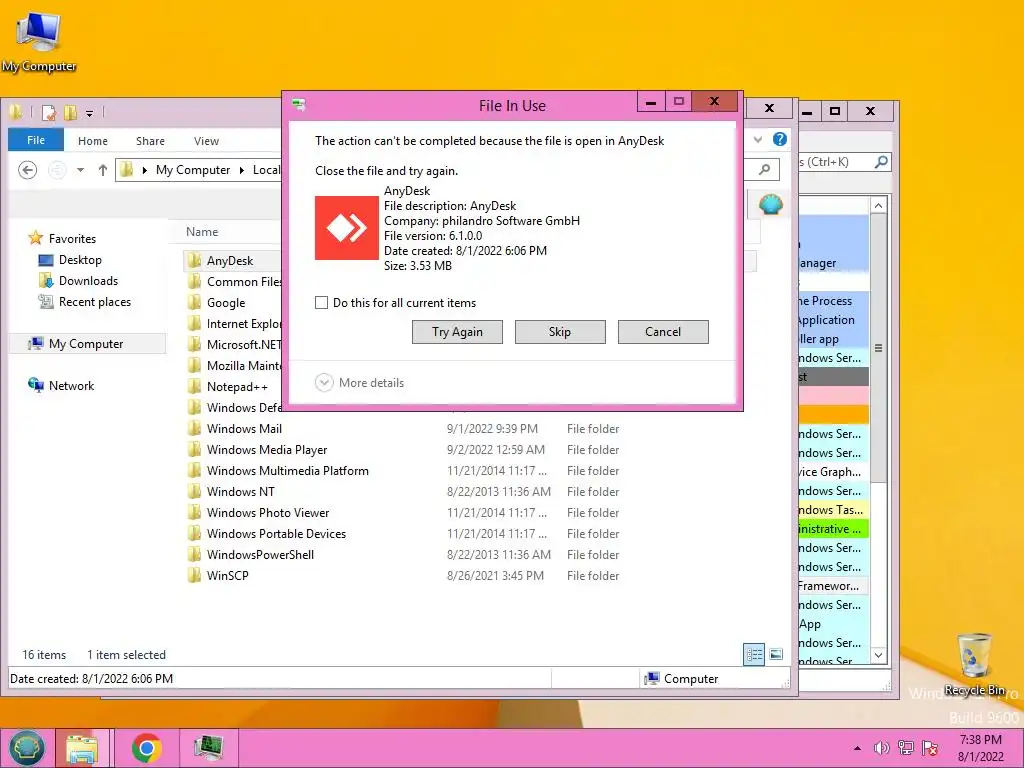The height and width of the screenshot is (768, 1024).
Task: Check Do this for all current items
Action: 321,302
